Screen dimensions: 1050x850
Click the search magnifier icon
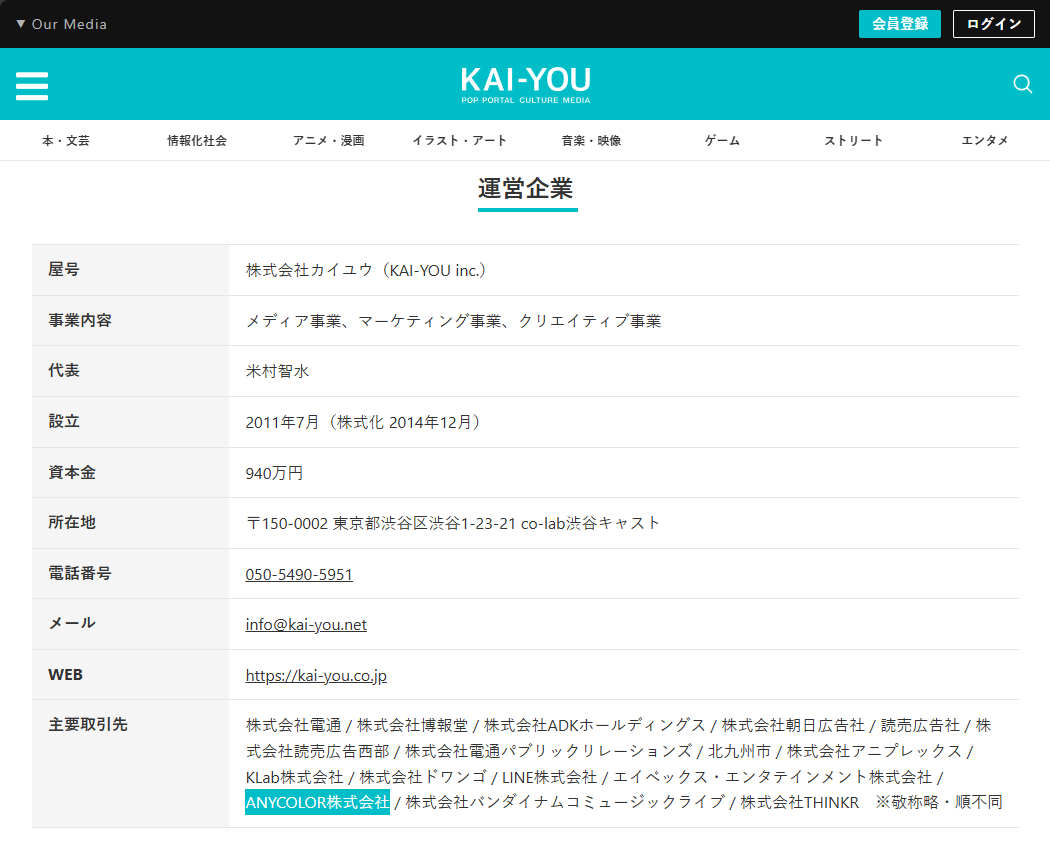click(x=1022, y=84)
